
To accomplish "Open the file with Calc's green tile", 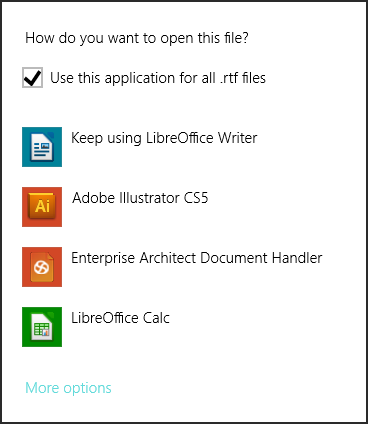I will [x=42, y=327].
